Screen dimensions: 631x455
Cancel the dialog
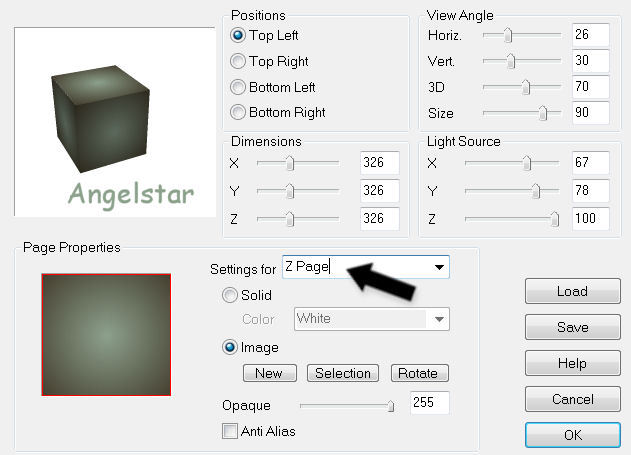click(571, 399)
